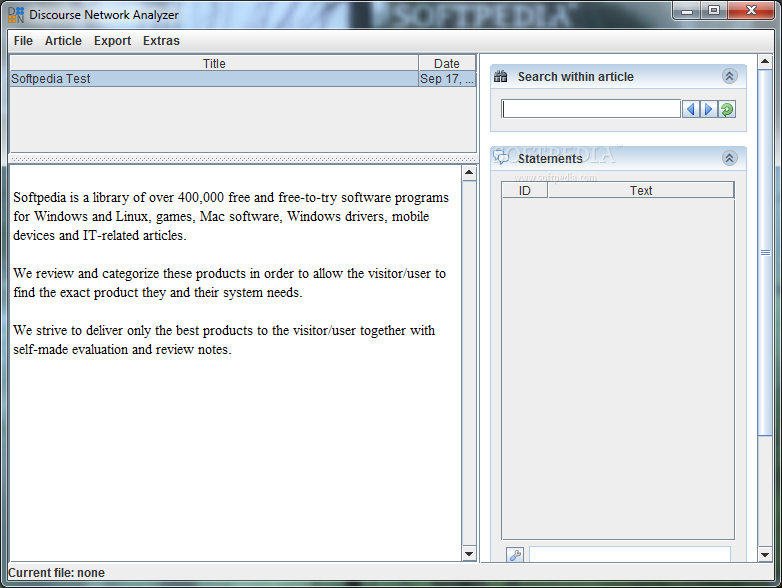This screenshot has width=782, height=588.
Task: Sort articles by Date column header
Action: tap(447, 63)
